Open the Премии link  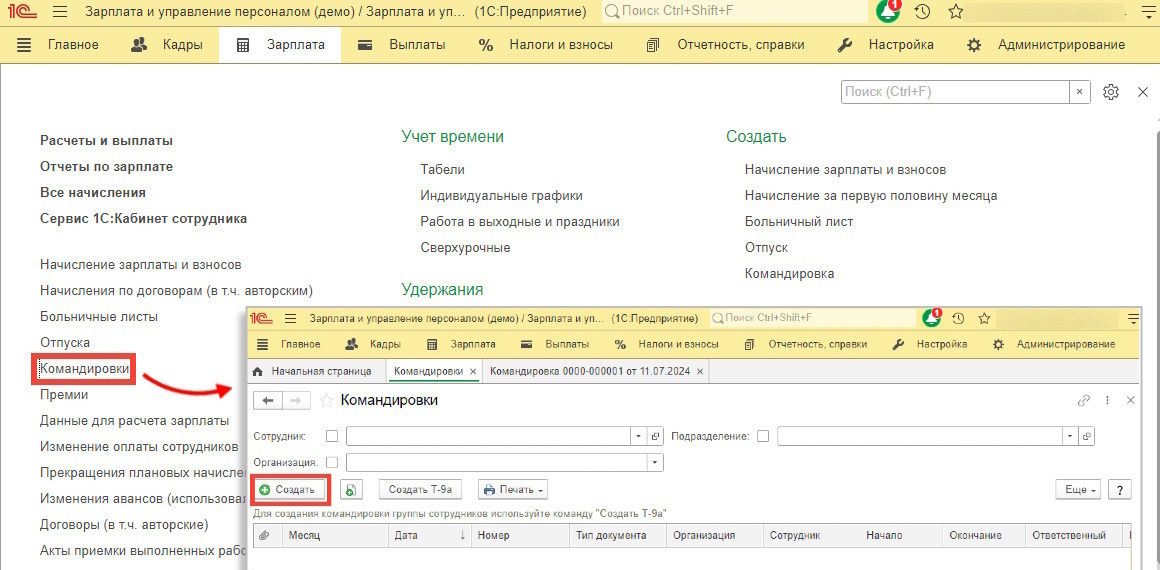click(64, 395)
